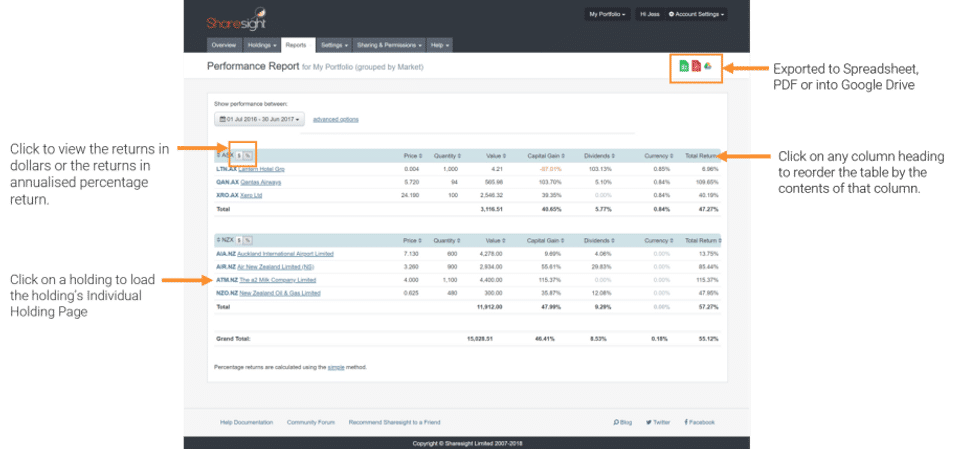This screenshot has height=449, width=960.
Task: Click the simple method link
Action: [x=336, y=368]
